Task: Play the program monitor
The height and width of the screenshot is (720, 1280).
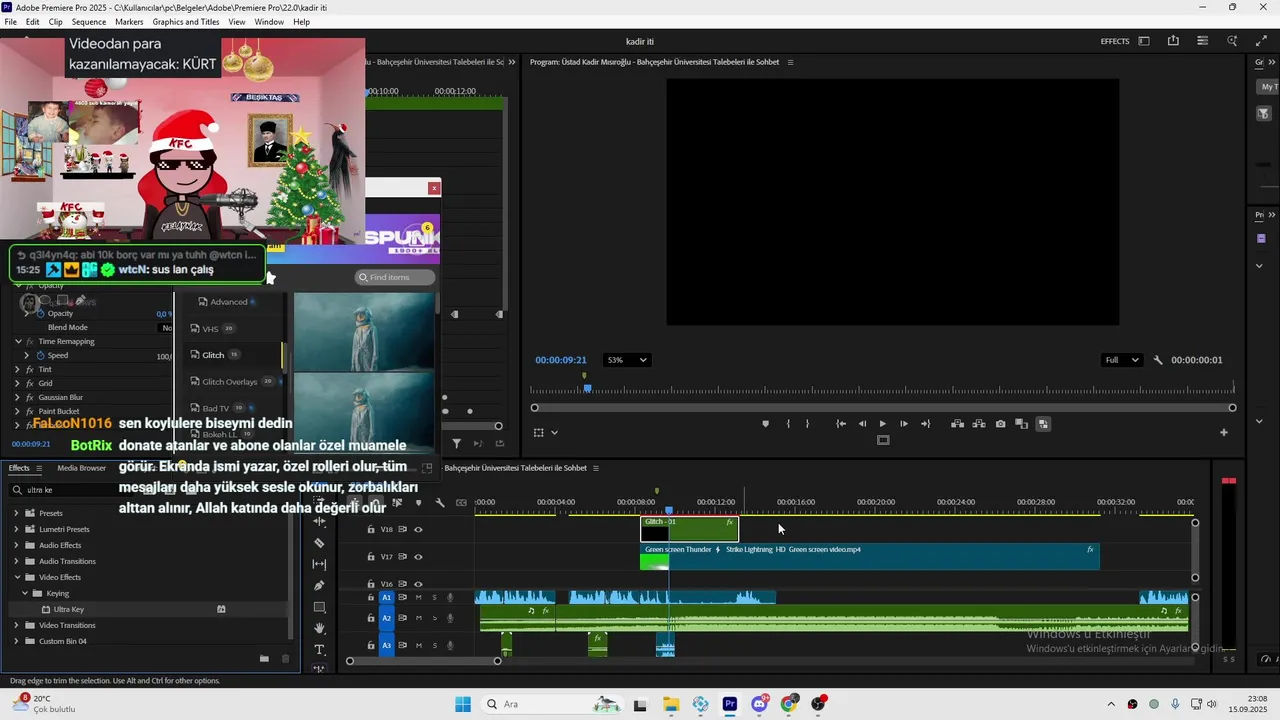Action: (883, 424)
